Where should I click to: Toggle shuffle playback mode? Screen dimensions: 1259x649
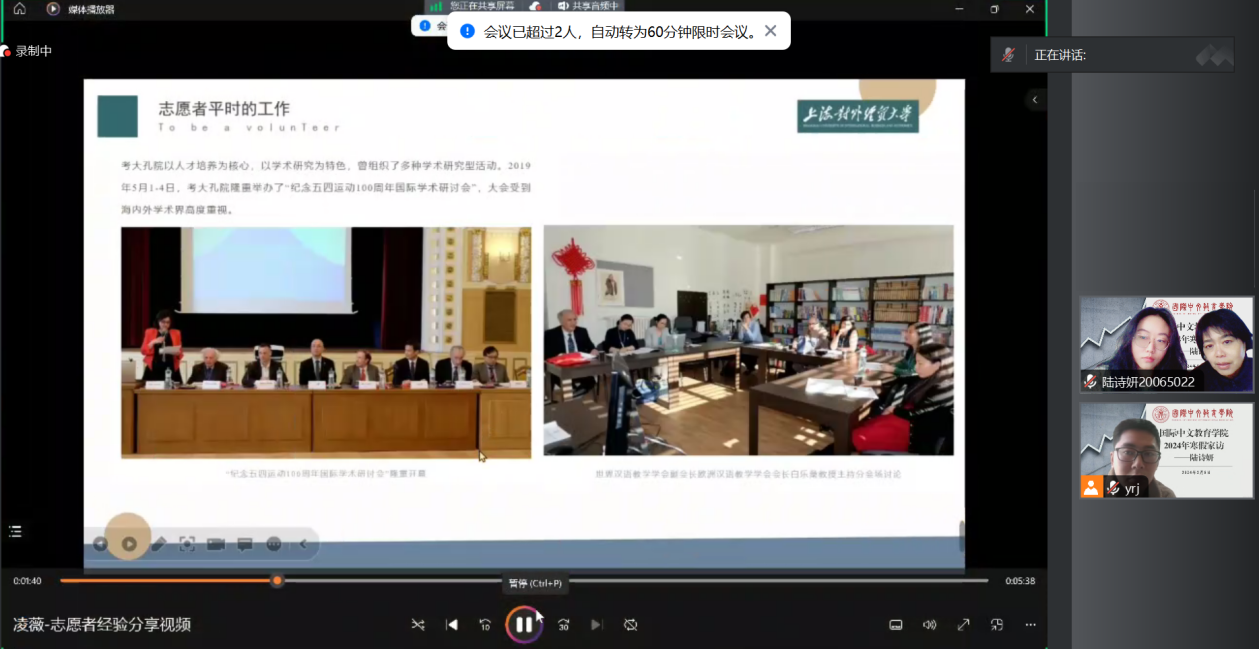tap(418, 625)
